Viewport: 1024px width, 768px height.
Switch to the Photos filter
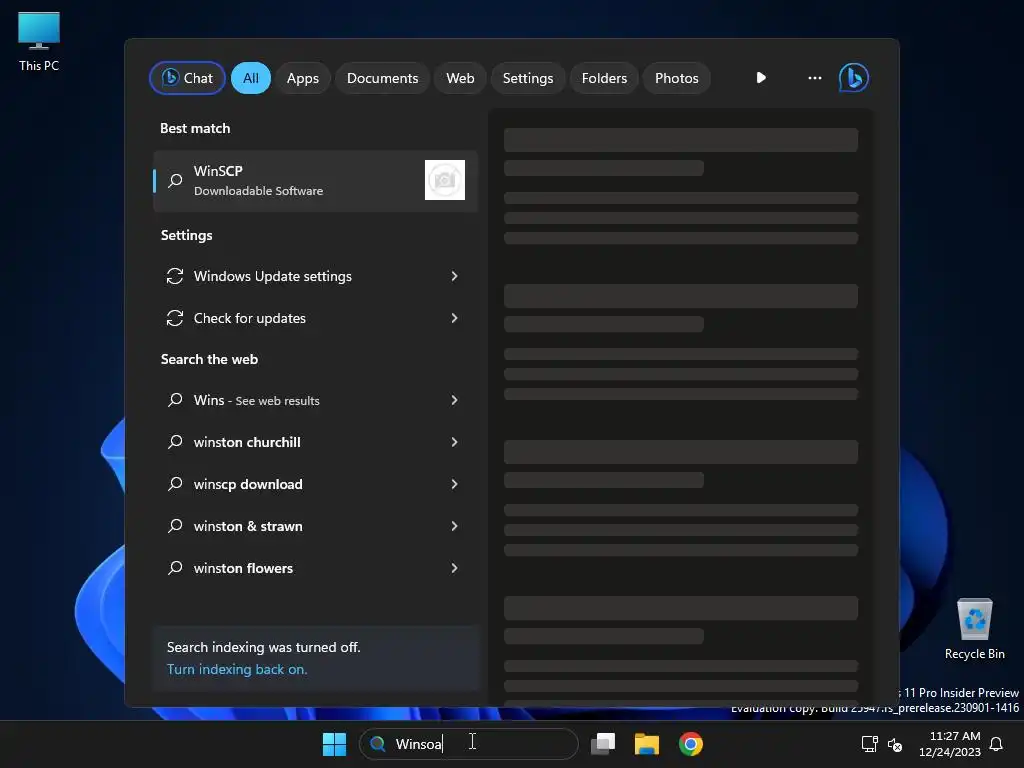pyautogui.click(x=677, y=78)
